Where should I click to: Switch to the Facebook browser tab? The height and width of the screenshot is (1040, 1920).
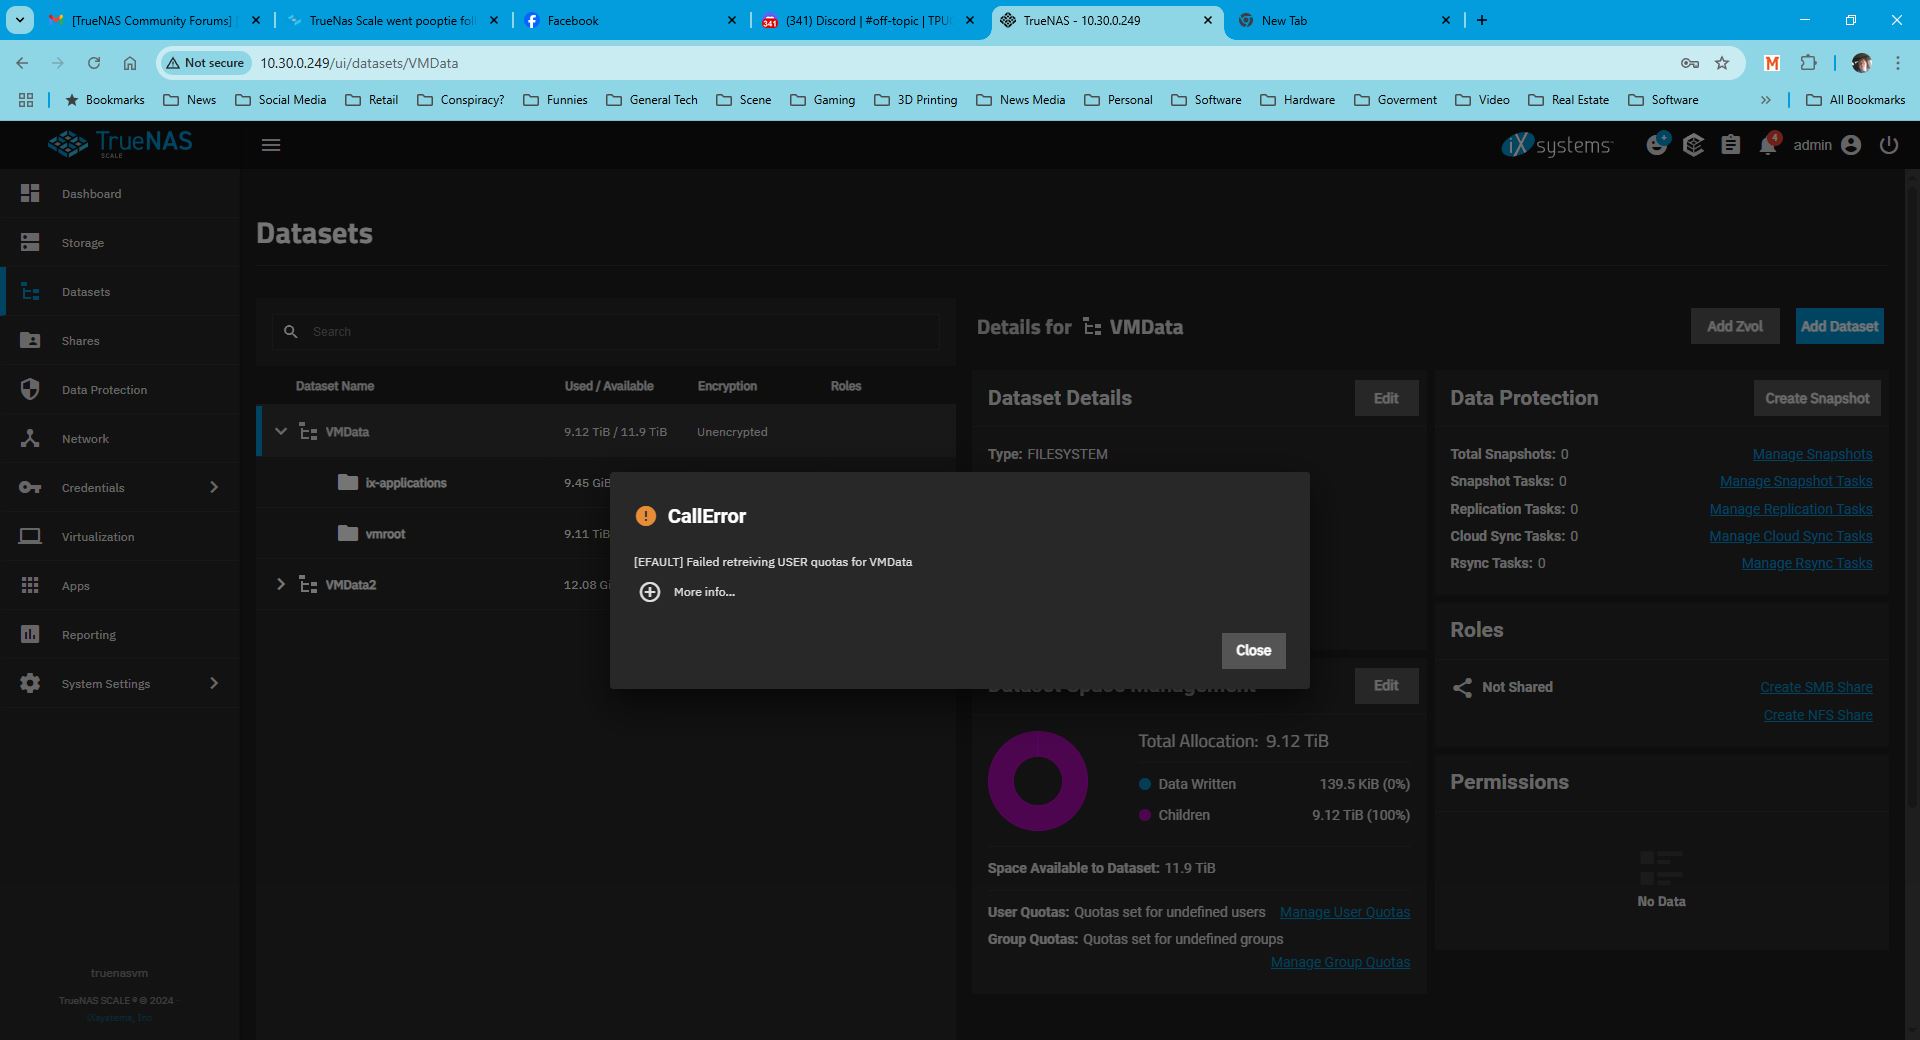pos(631,20)
